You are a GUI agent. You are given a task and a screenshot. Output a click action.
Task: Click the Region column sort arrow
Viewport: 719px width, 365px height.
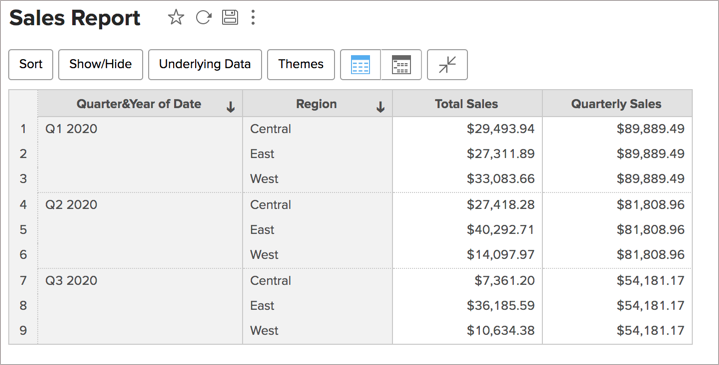380,107
